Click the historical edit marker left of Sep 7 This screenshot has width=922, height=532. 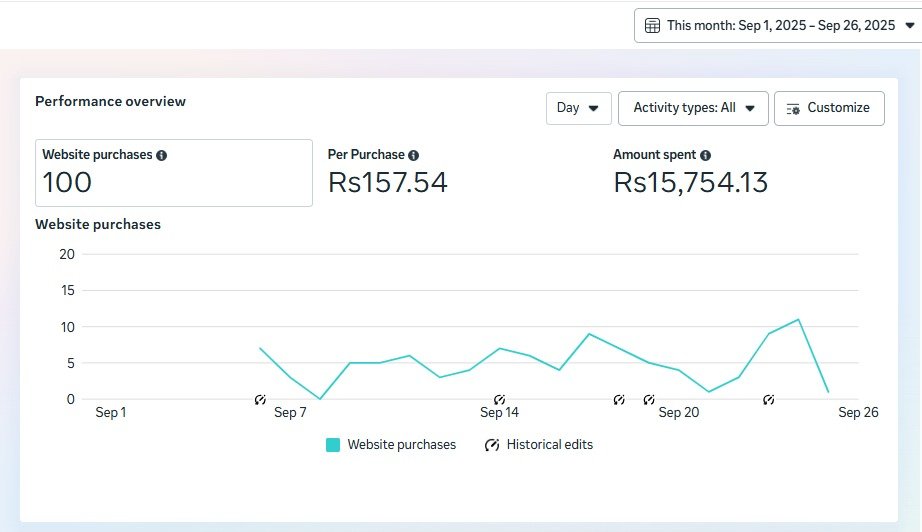click(260, 400)
